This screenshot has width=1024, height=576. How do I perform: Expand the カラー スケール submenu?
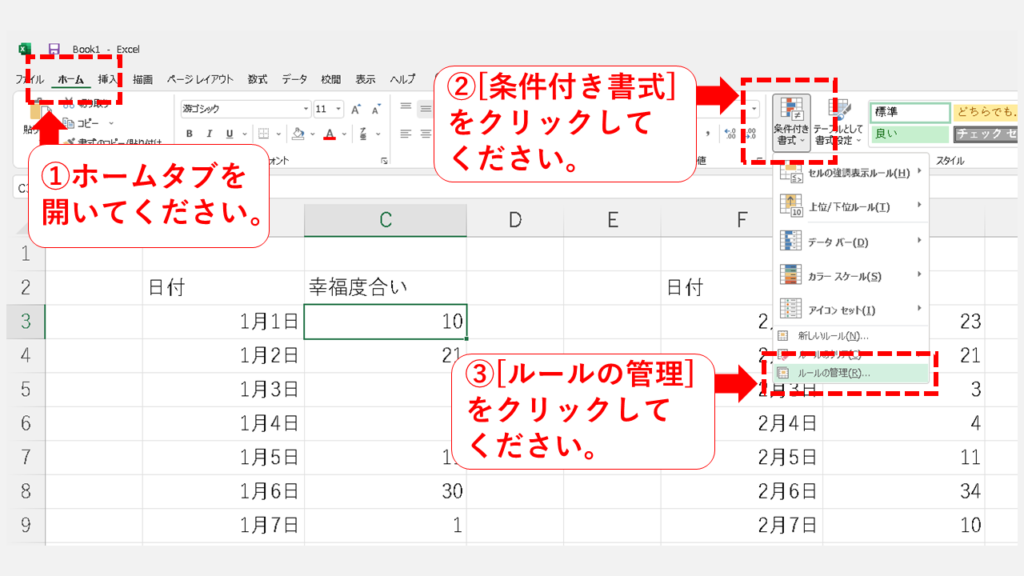[x=850, y=276]
